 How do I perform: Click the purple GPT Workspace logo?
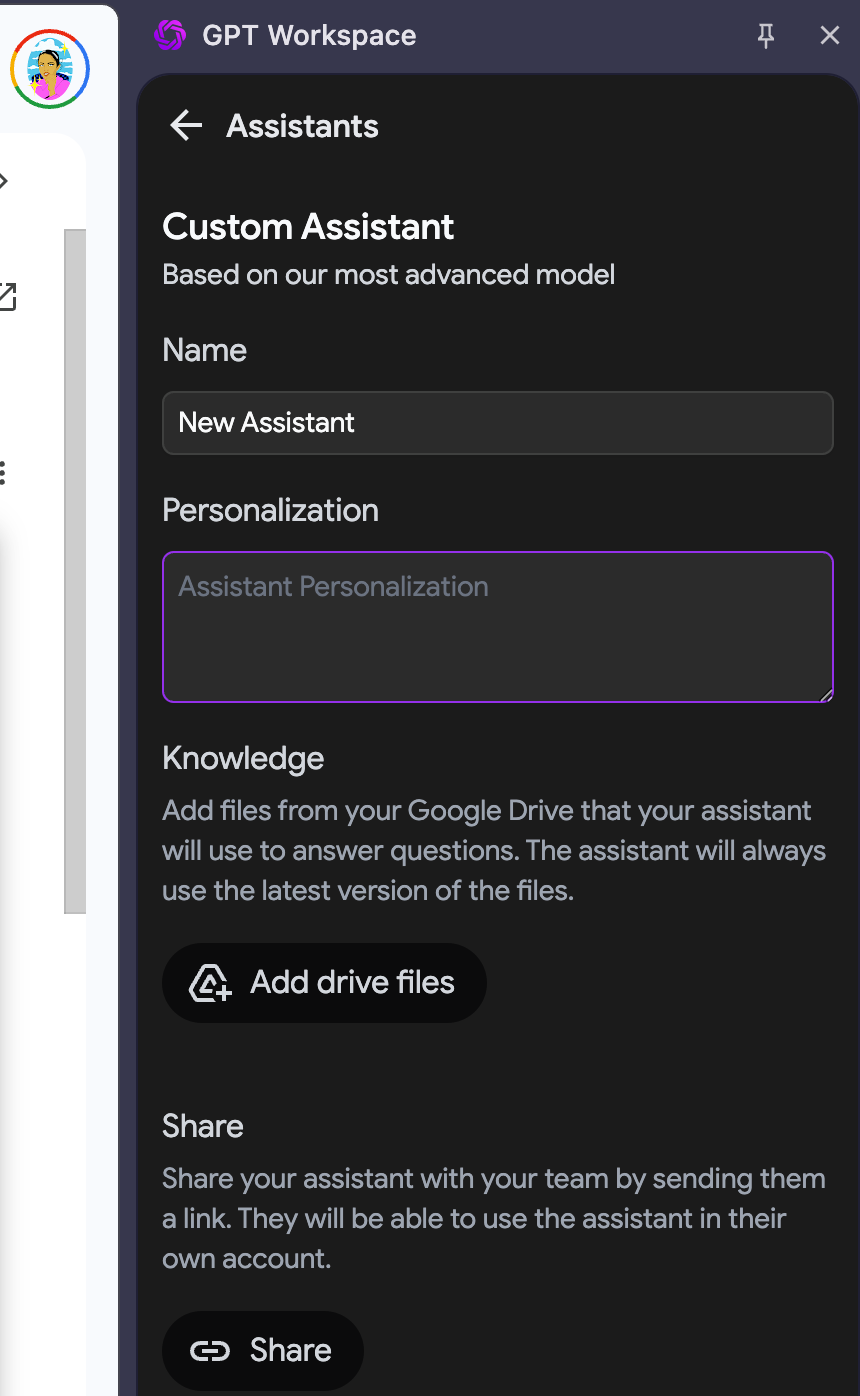click(170, 36)
